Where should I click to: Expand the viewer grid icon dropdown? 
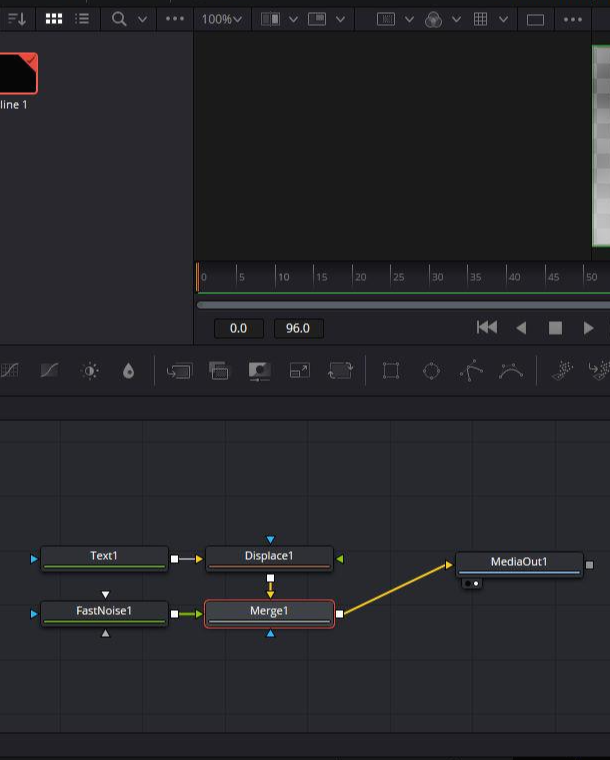tap(503, 19)
